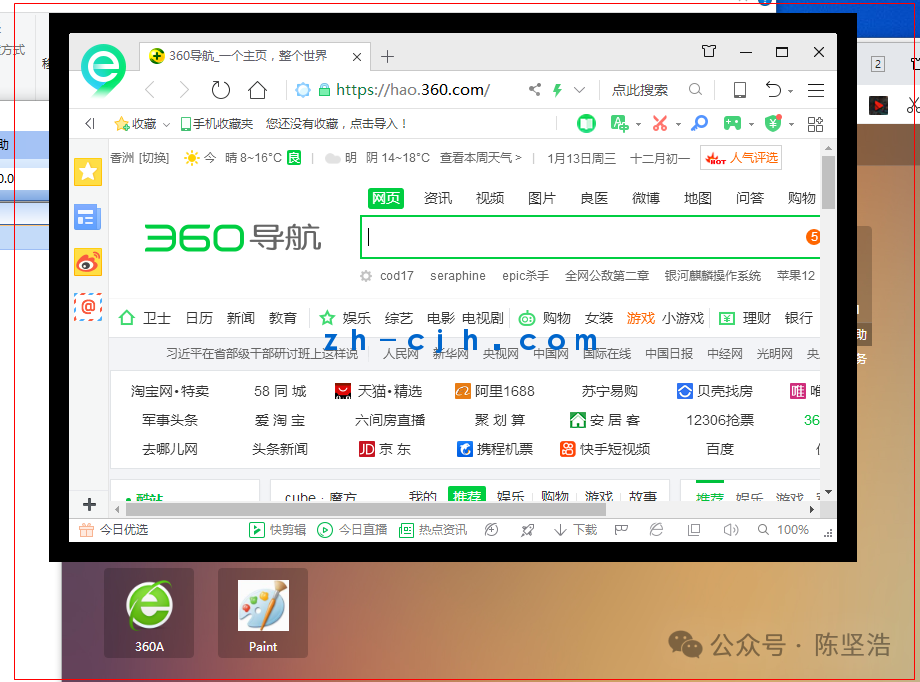Open the browser hamburger menu

pyautogui.click(x=816, y=90)
